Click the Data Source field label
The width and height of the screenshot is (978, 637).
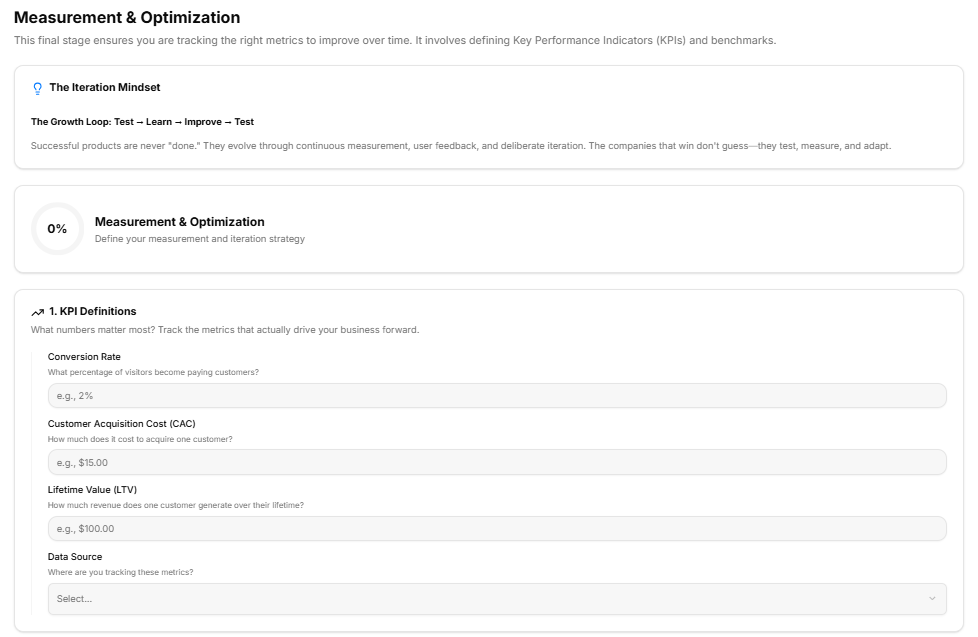point(75,557)
